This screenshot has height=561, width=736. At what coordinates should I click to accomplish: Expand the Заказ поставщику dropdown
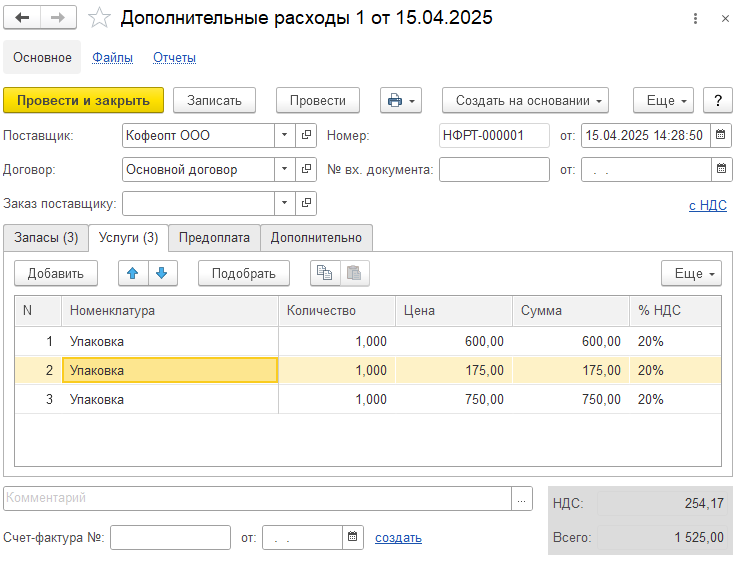pos(284,203)
